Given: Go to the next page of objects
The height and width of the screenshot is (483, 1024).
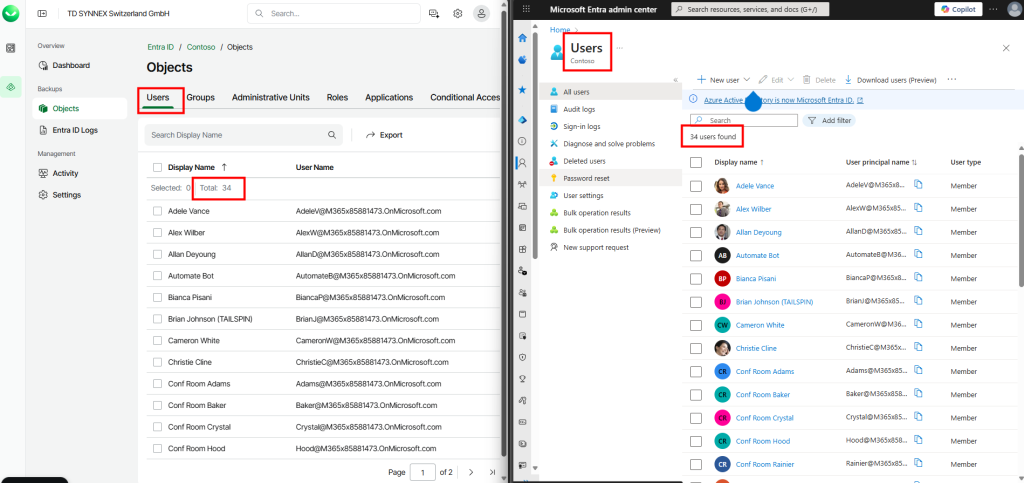Looking at the screenshot, I should tap(472, 472).
